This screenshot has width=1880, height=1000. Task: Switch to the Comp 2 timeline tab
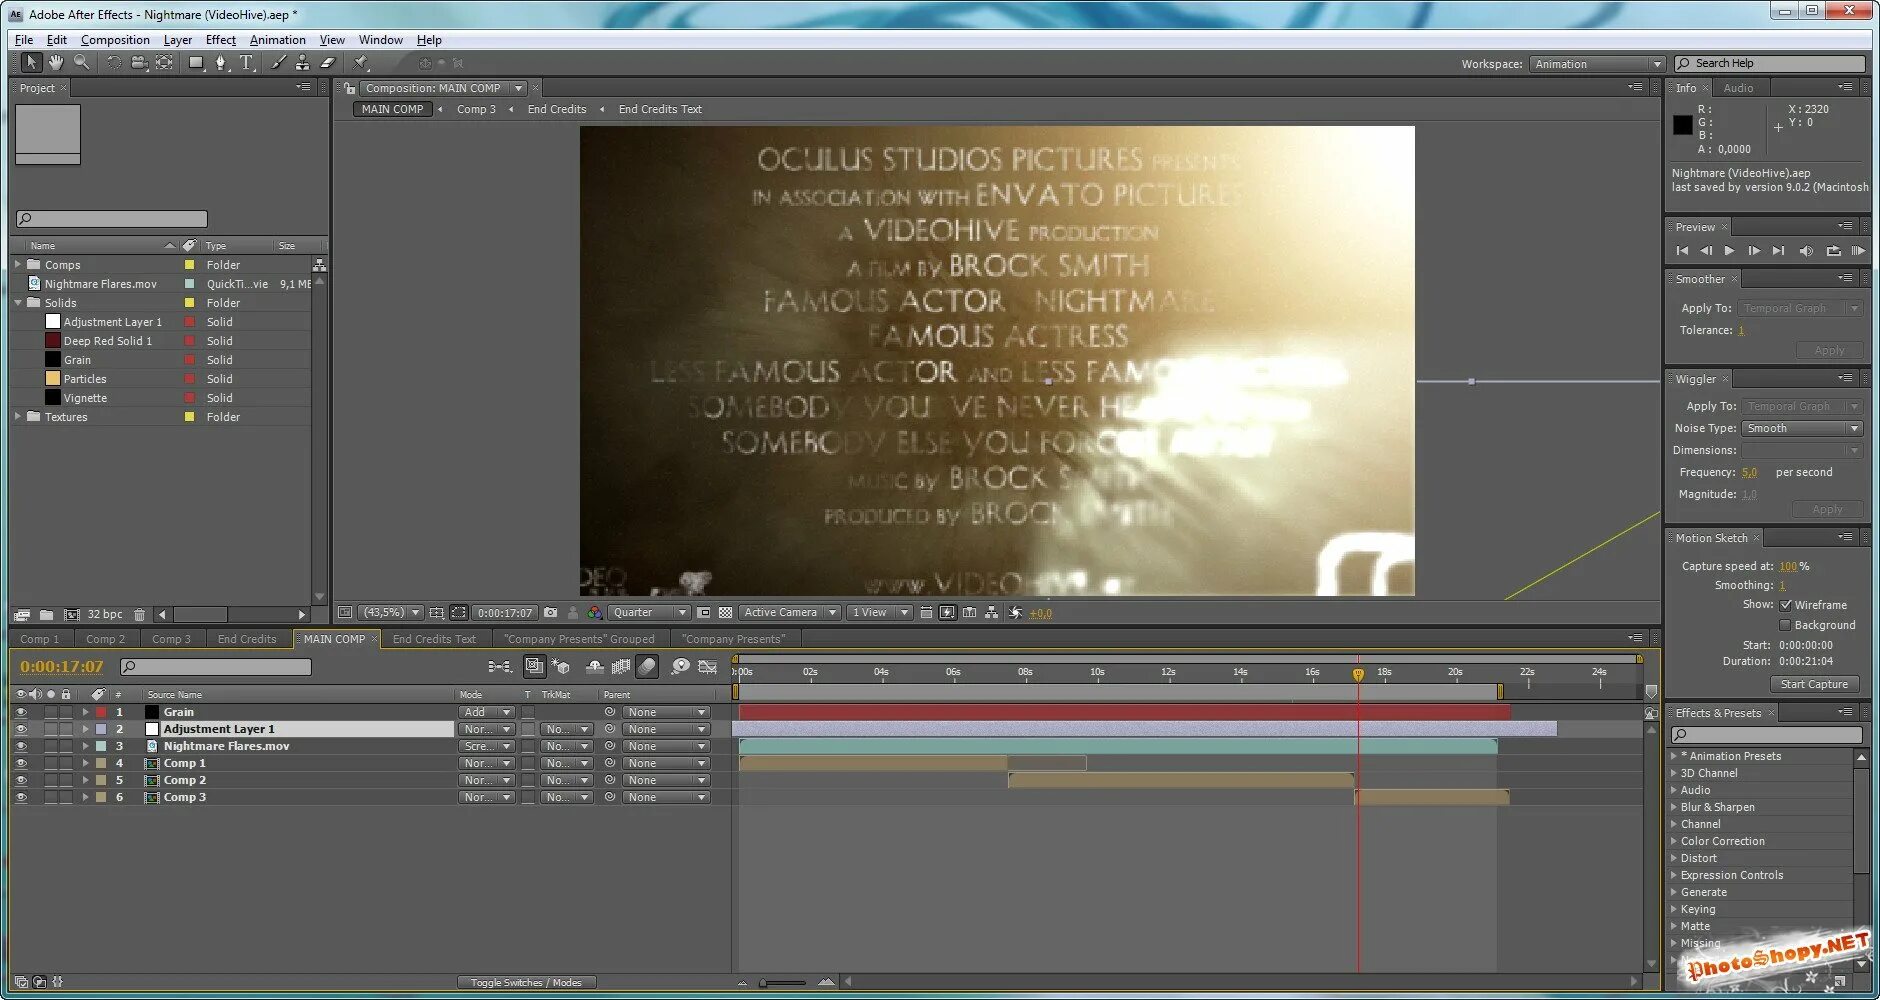point(105,639)
